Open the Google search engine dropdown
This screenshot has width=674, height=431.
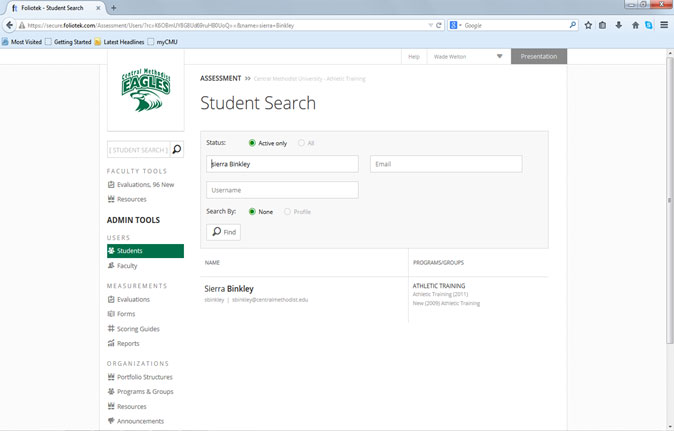pyautogui.click(x=456, y=25)
